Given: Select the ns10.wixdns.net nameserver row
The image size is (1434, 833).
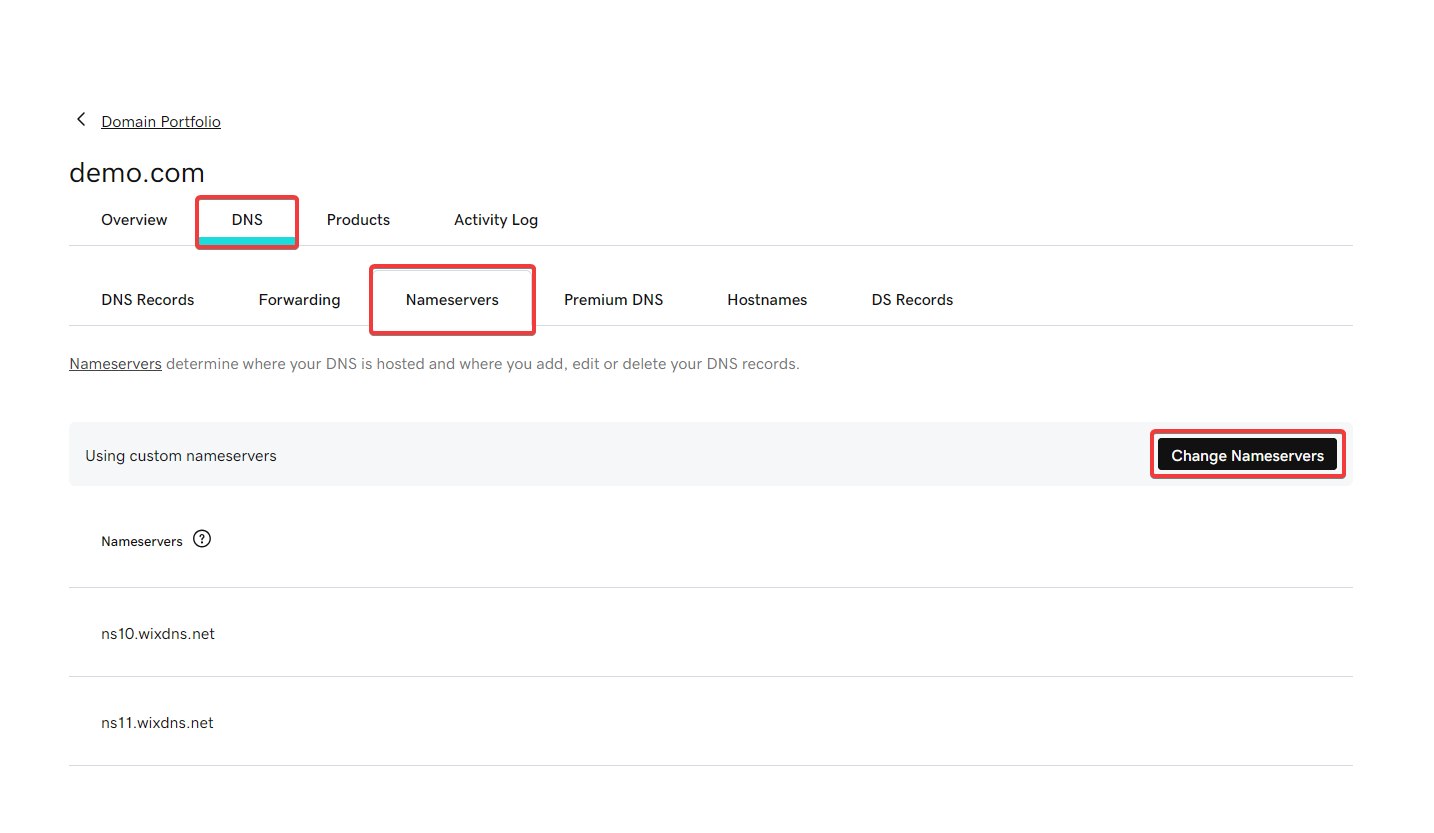Looking at the screenshot, I should 710,633.
